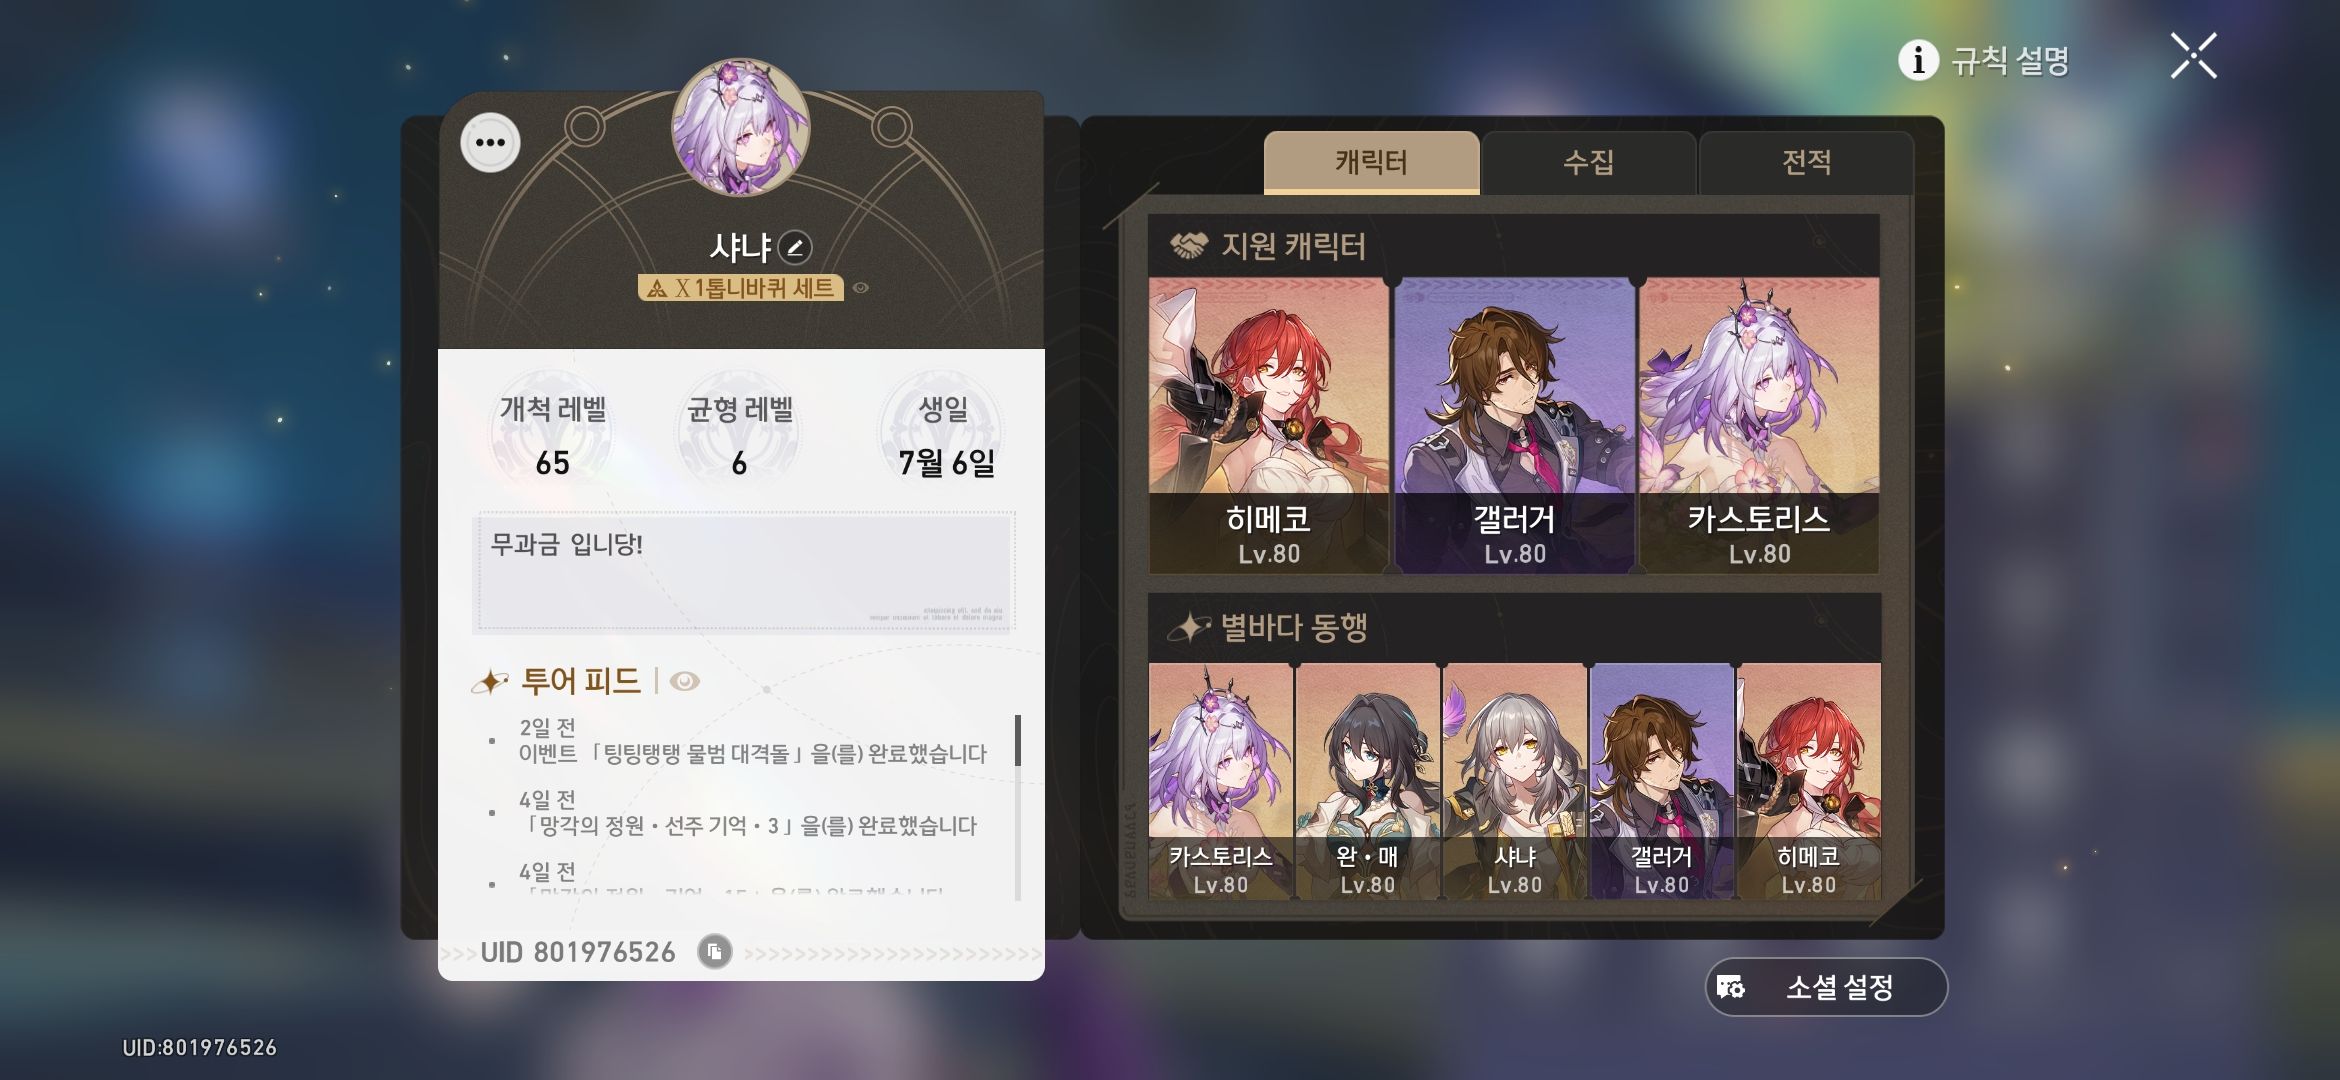
Task: Click the pencil icon to edit nickname
Action: point(795,247)
